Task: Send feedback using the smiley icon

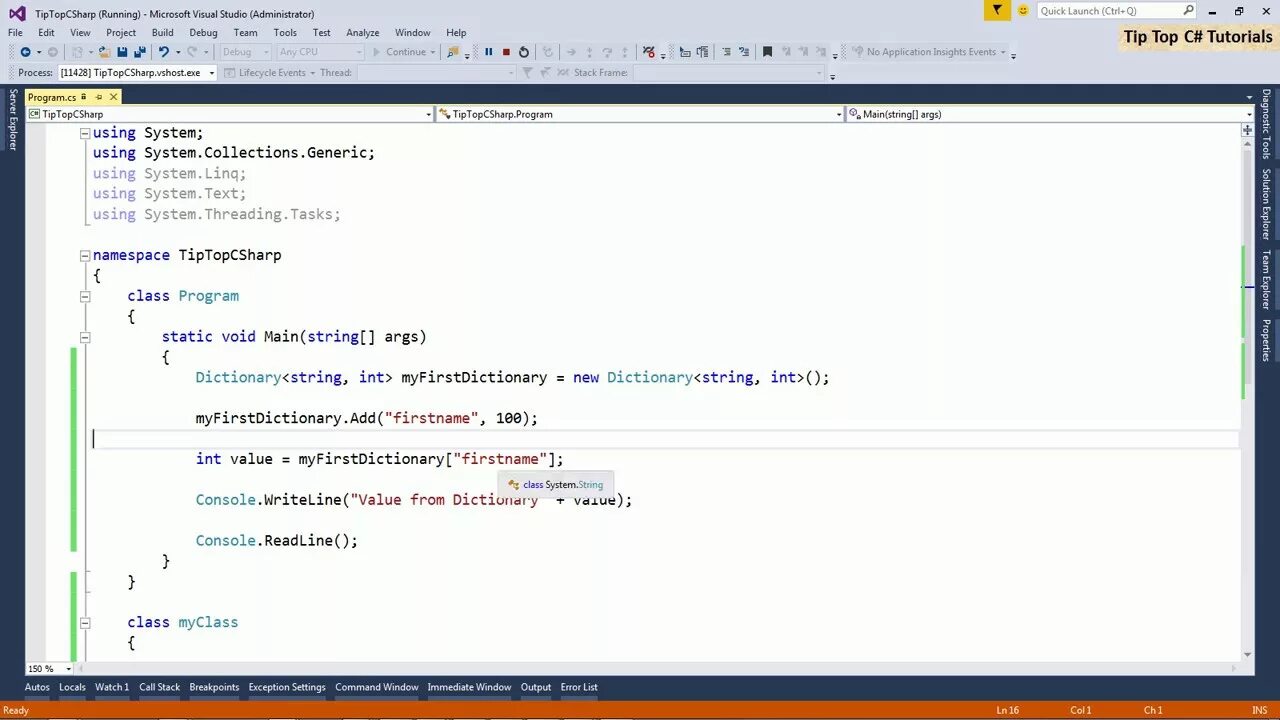Action: (x=1023, y=10)
